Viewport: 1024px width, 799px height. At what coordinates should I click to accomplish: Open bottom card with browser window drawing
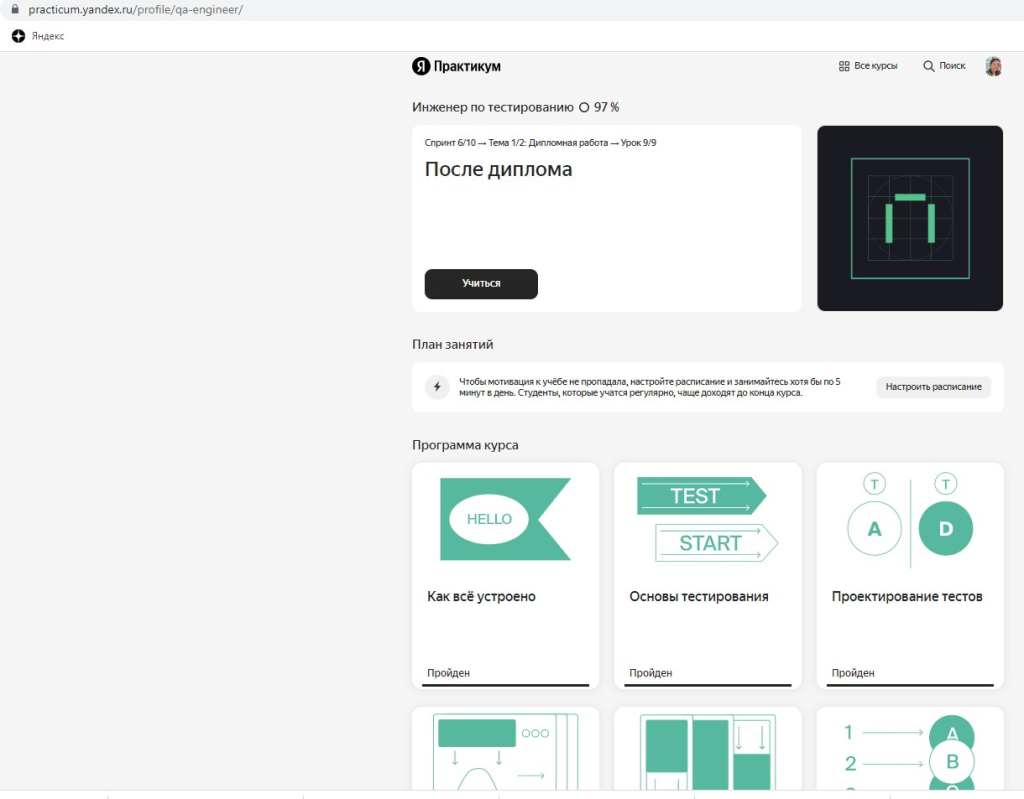505,749
